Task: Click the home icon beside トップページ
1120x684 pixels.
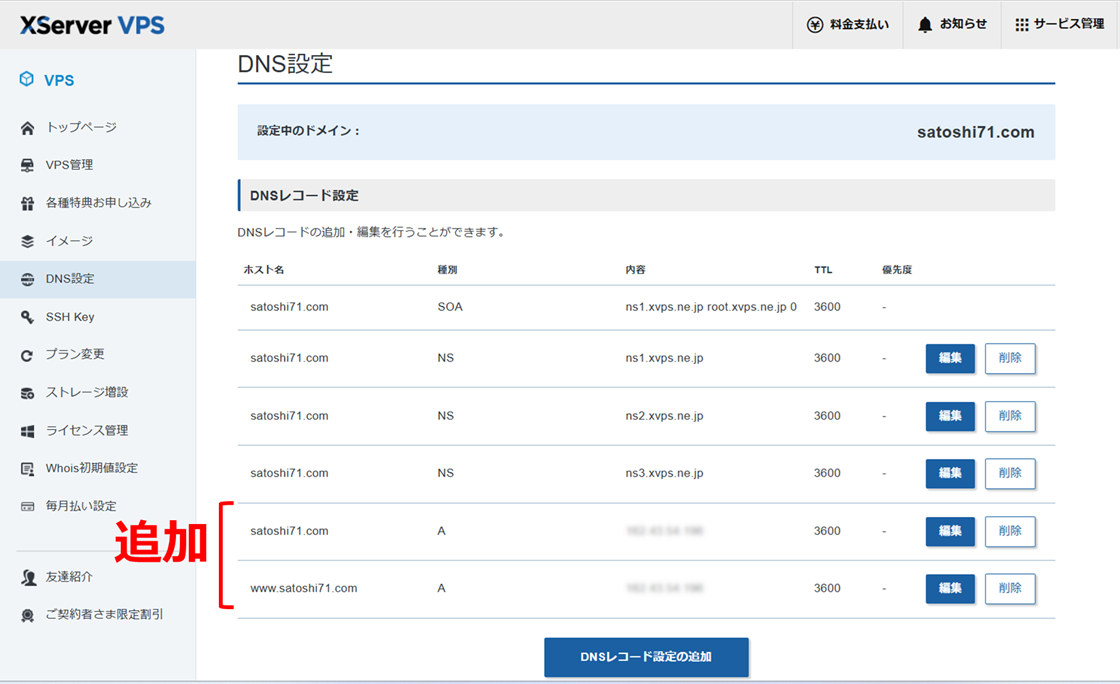Action: [27, 128]
